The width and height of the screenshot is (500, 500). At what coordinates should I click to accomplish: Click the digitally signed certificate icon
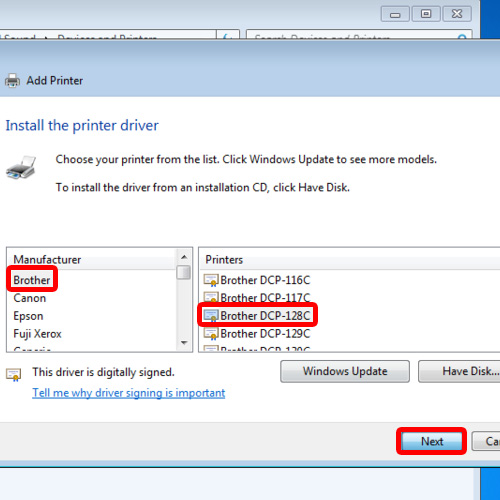pyautogui.click(x=13, y=375)
